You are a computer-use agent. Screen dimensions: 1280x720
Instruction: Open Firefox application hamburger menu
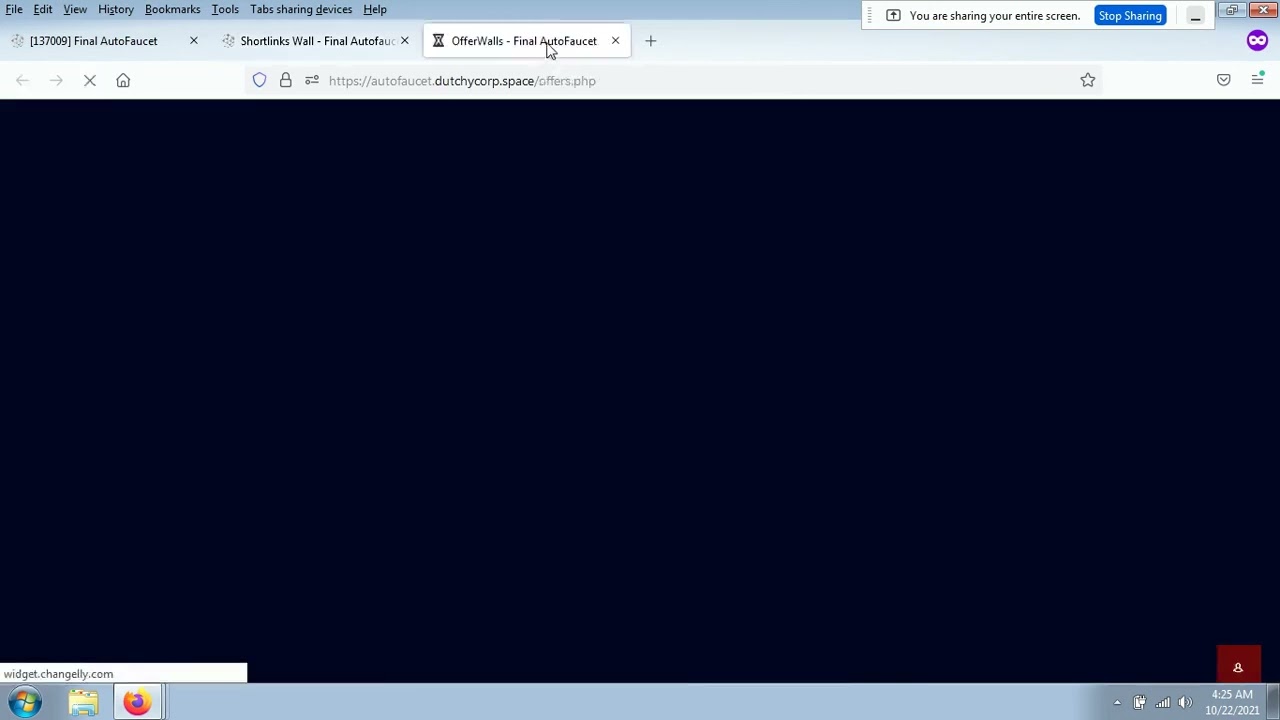[x=1258, y=80]
